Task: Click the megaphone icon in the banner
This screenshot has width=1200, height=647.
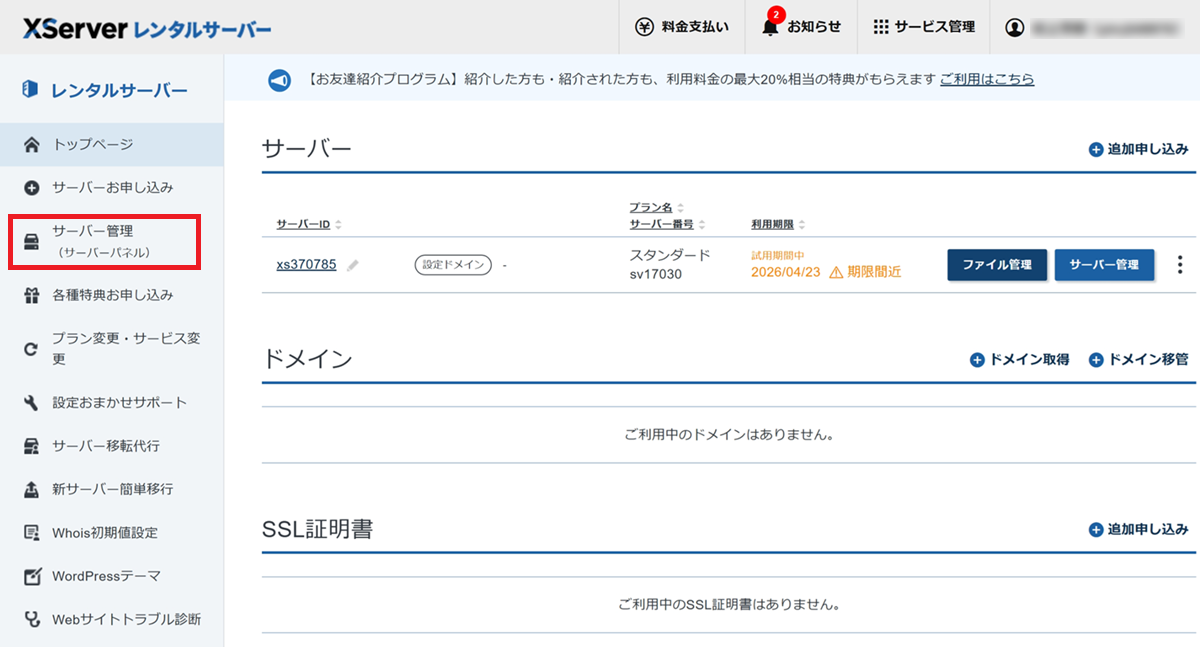Action: (280, 79)
